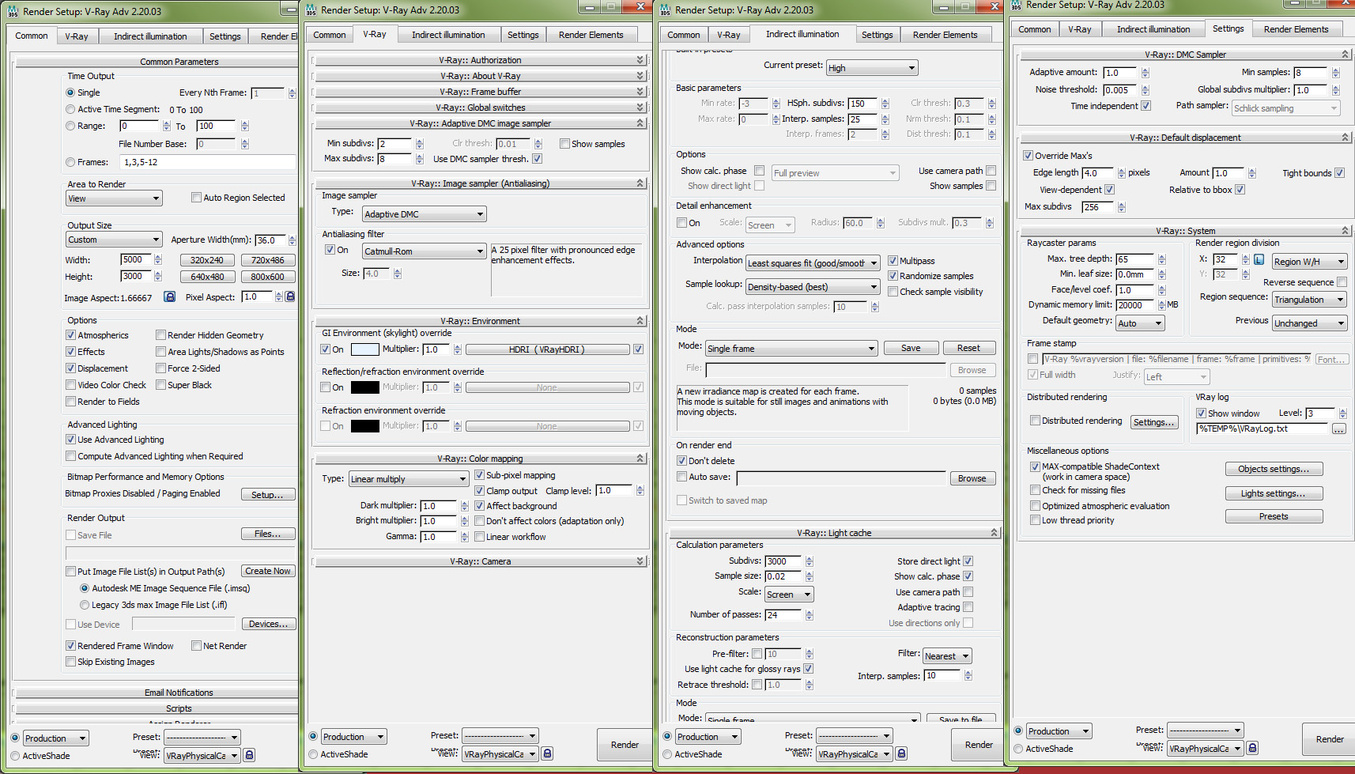Open the Catmull-Rom filter dropdown
The height and width of the screenshot is (774, 1355).
423,251
